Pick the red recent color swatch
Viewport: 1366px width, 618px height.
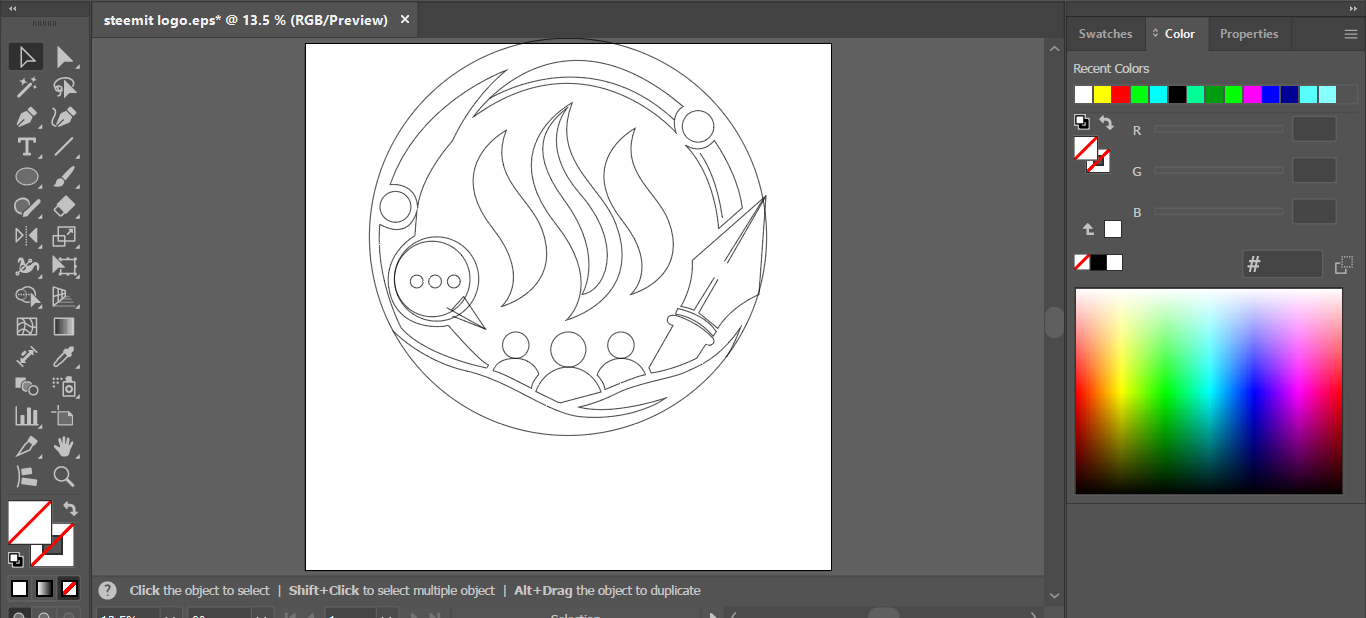tap(1121, 94)
